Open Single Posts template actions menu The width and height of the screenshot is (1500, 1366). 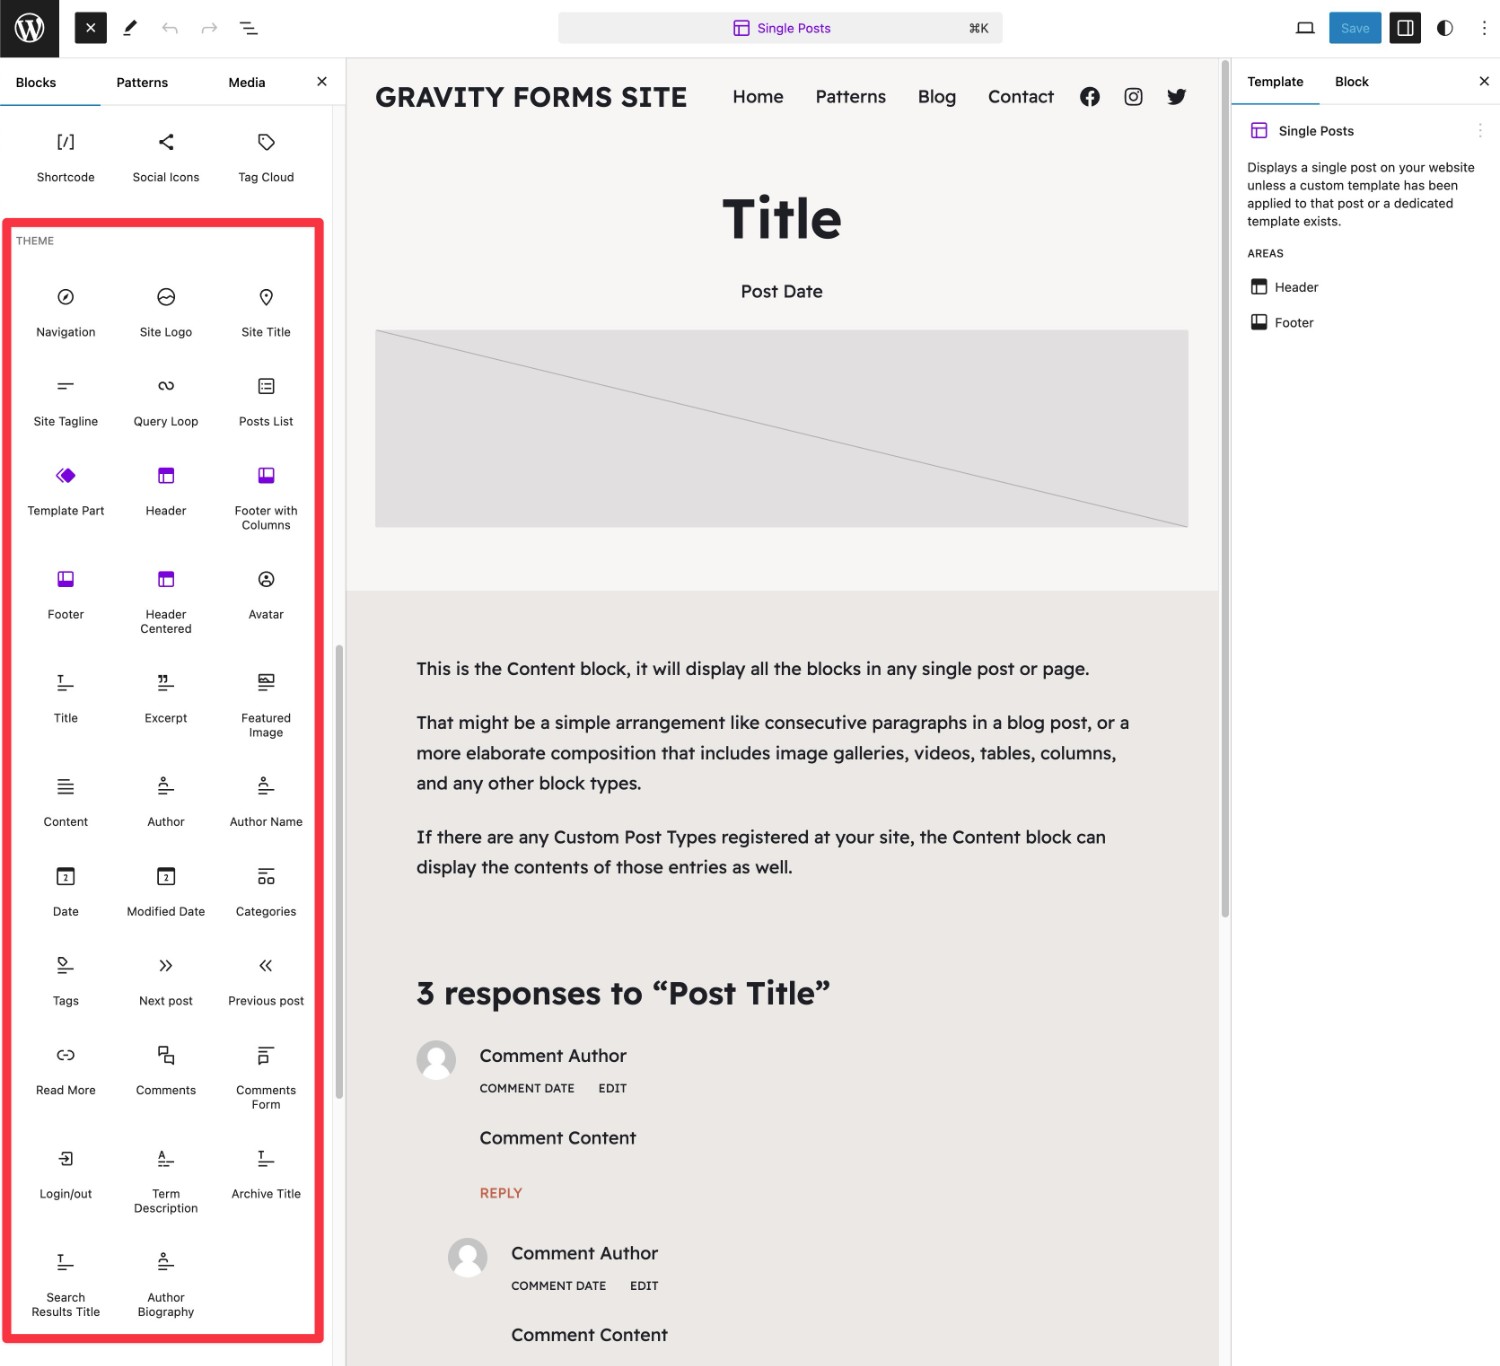pyautogui.click(x=1480, y=131)
